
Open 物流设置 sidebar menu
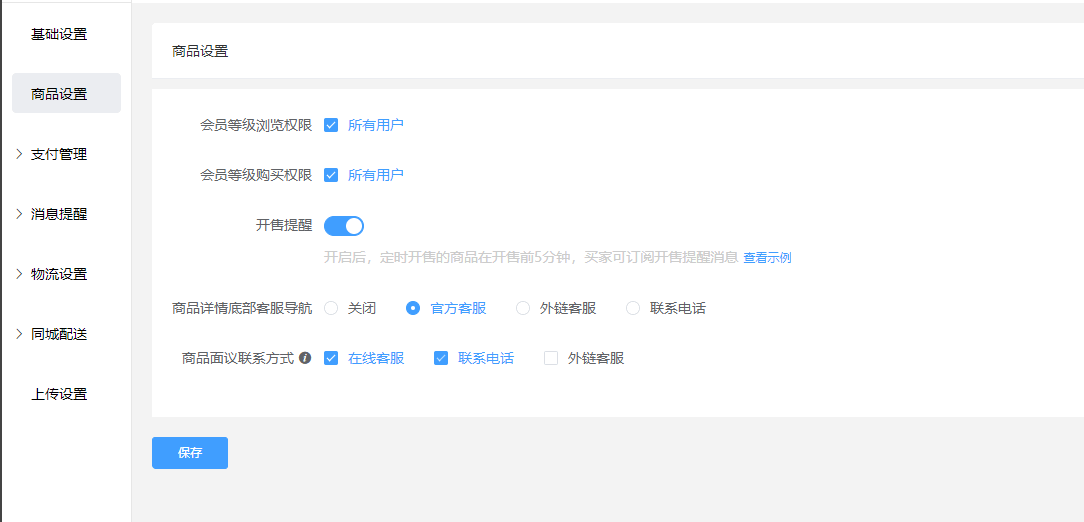click(59, 274)
